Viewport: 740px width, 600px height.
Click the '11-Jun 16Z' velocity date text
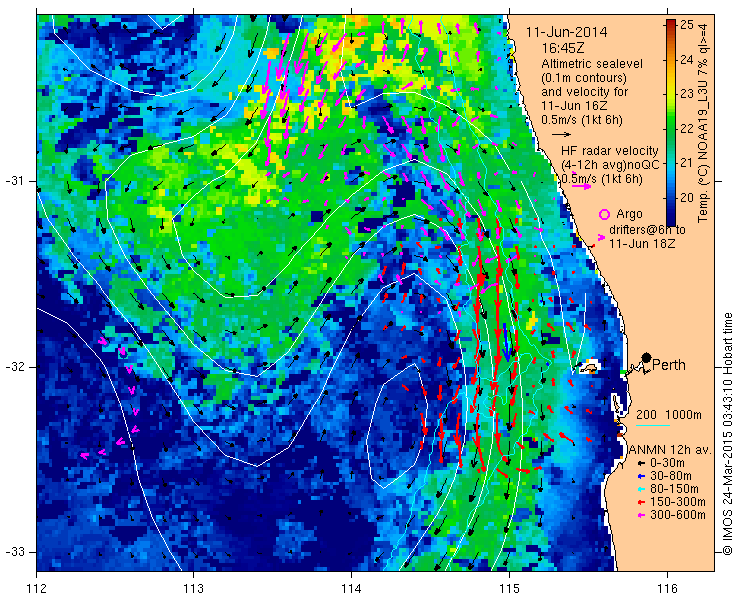pos(574,106)
